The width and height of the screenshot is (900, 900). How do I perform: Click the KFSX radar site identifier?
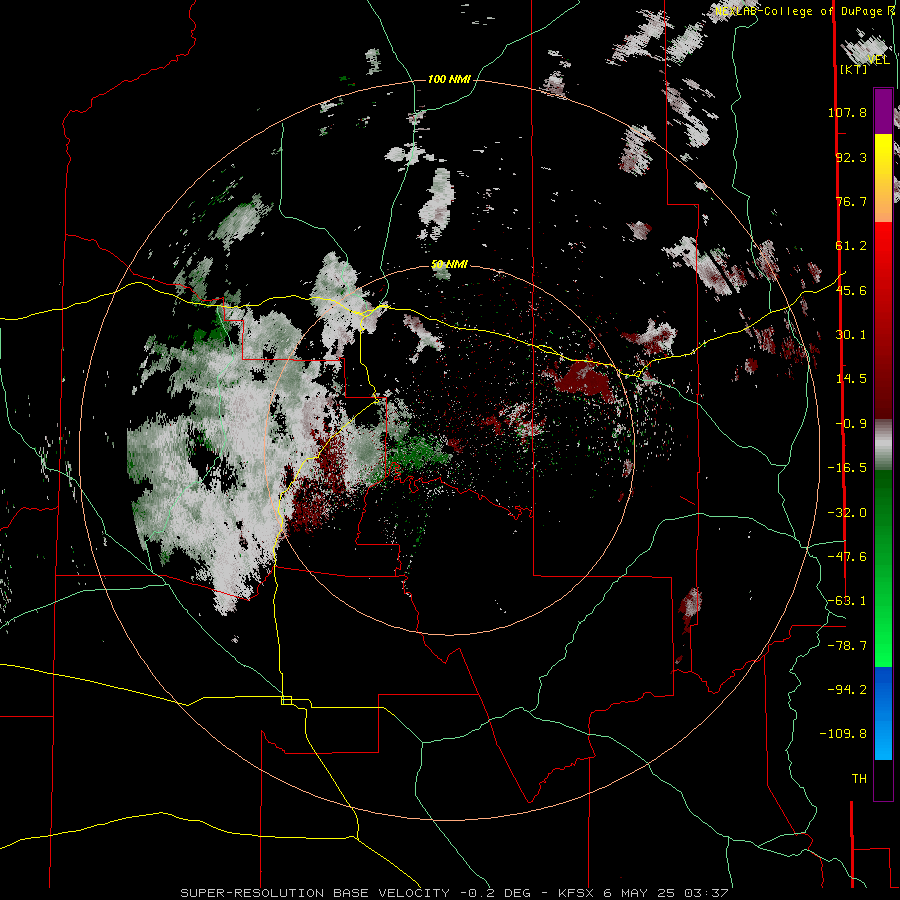pos(576,893)
